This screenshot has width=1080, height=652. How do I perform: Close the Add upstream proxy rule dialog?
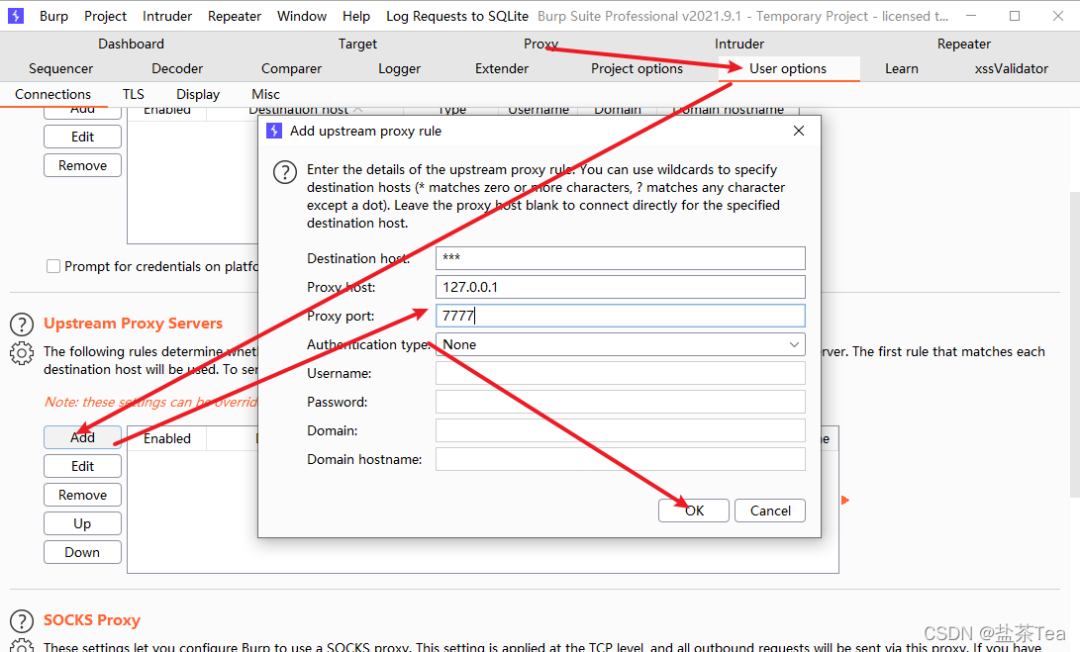798,131
